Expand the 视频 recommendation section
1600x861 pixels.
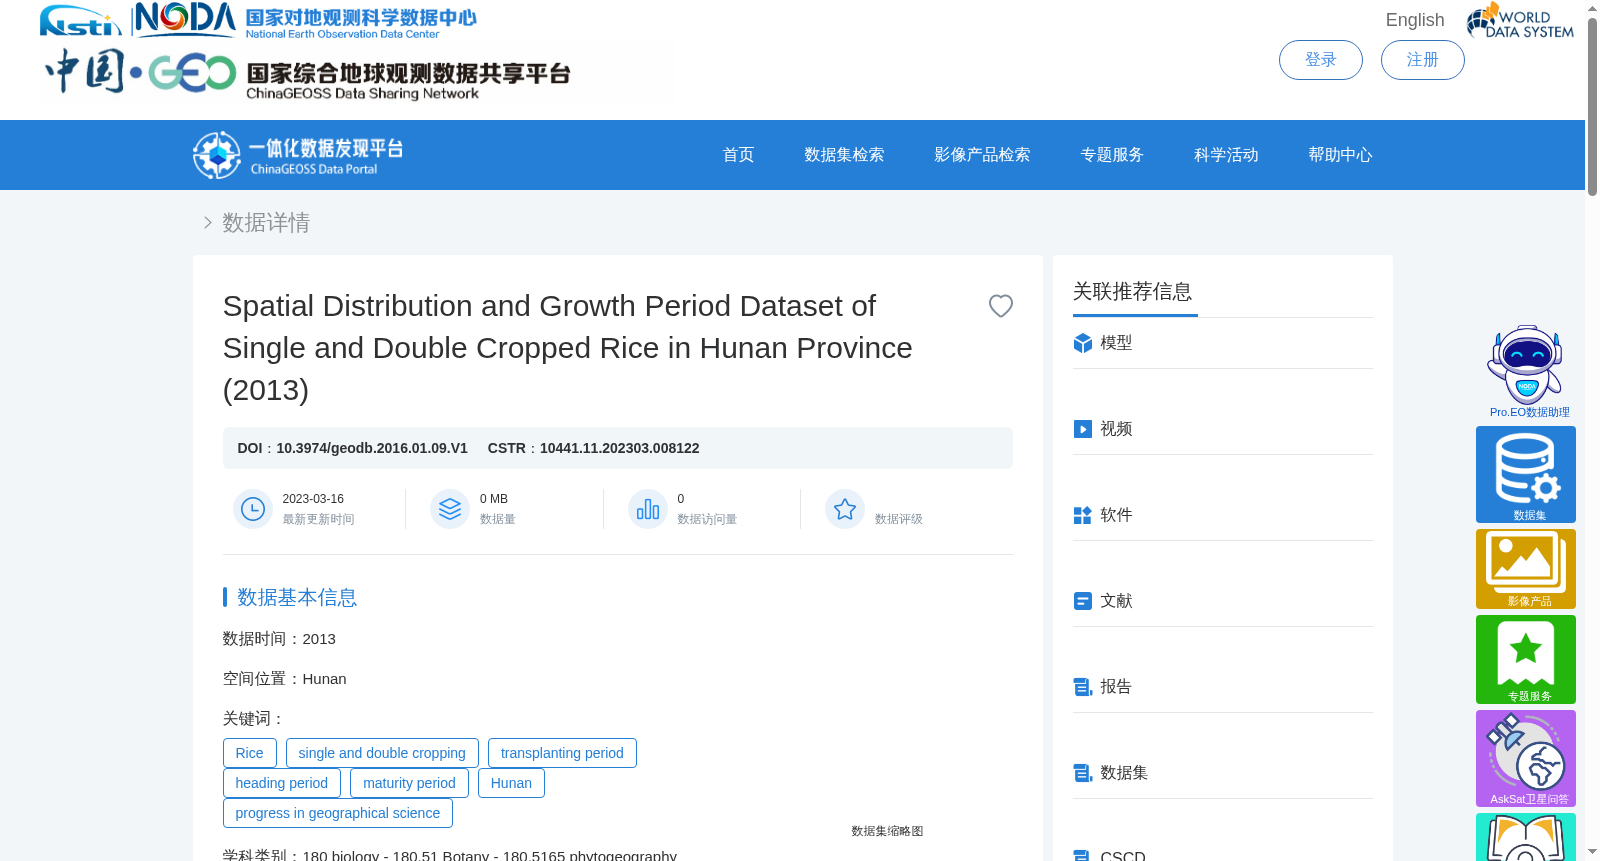[1222, 429]
